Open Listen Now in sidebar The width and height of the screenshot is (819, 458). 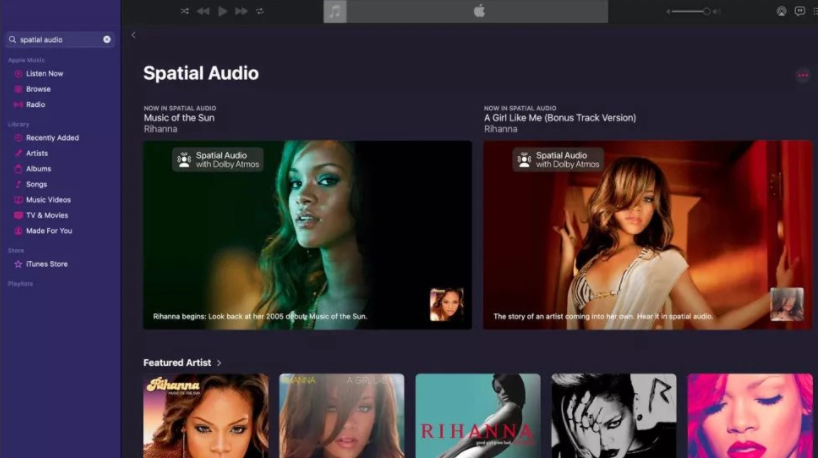click(x=44, y=74)
